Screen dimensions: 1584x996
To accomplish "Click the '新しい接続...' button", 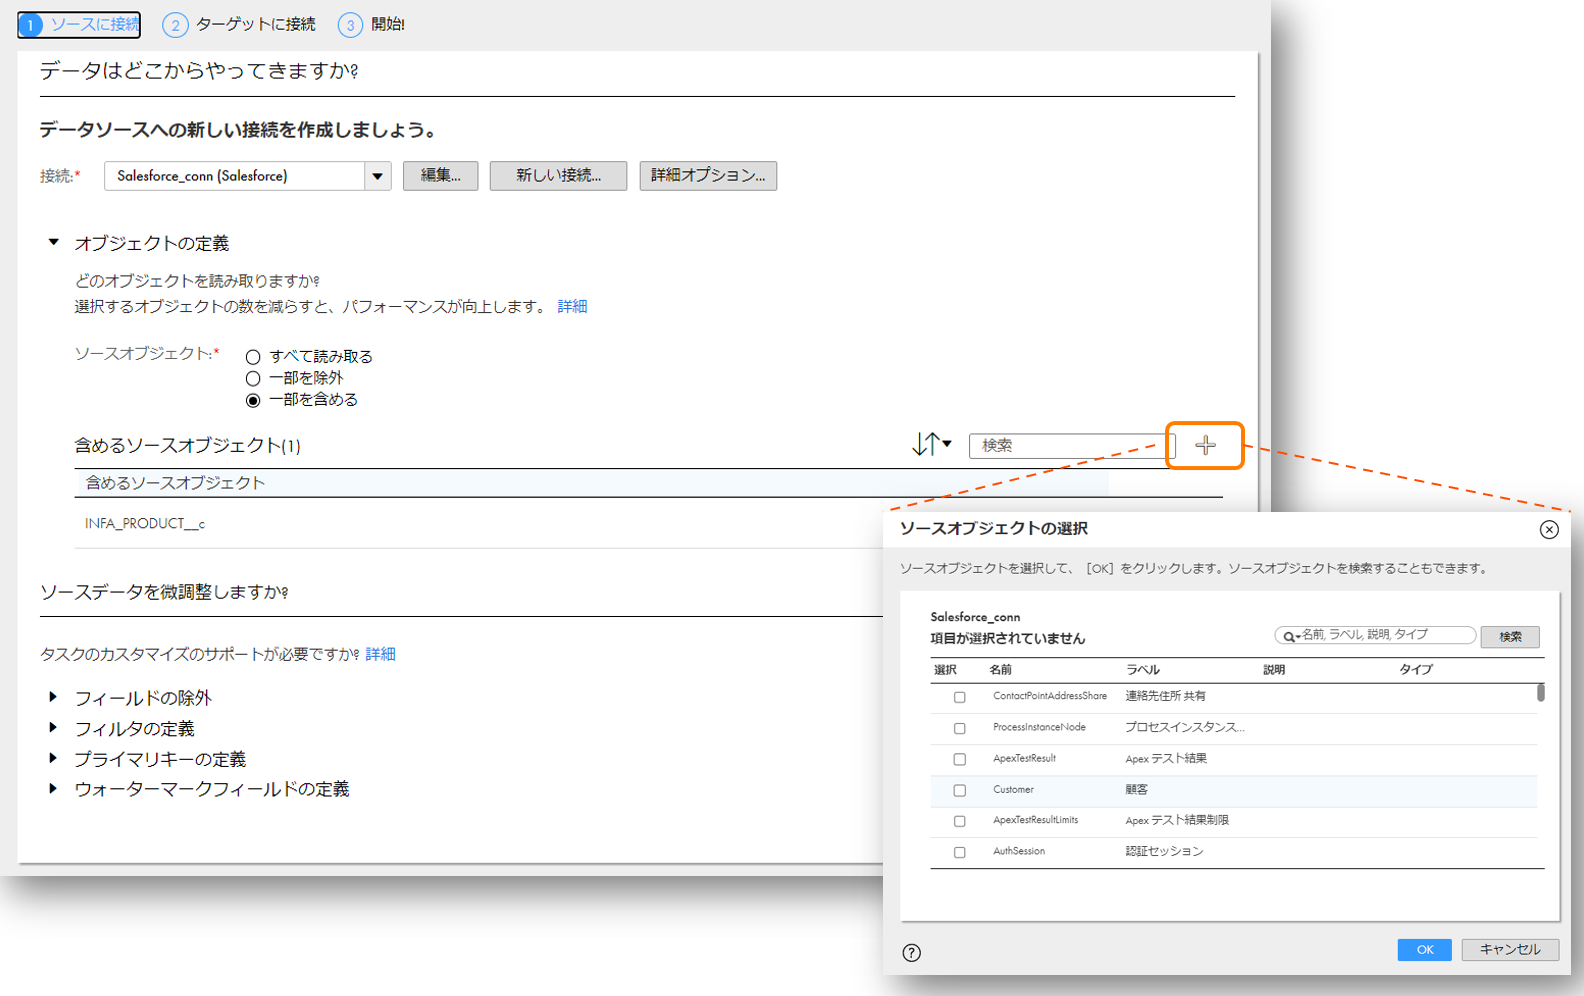I will pos(558,176).
